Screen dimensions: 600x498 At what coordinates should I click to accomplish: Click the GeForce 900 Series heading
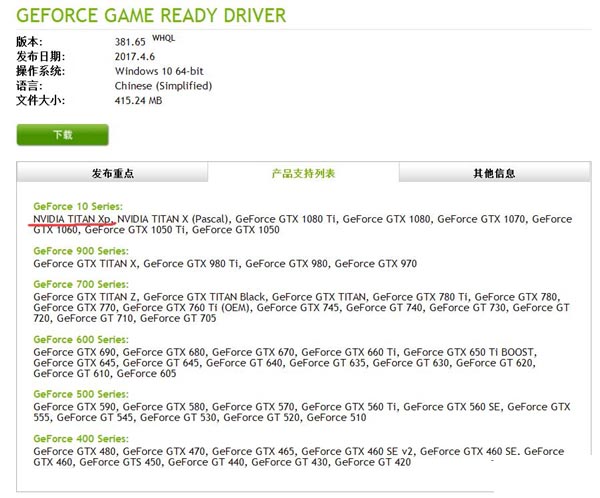point(80,251)
